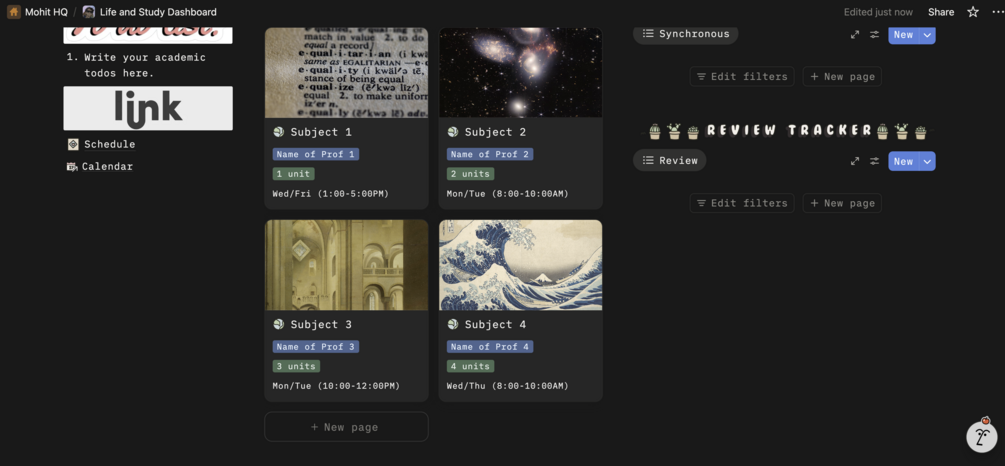Image resolution: width=1005 pixels, height=466 pixels.
Task: Open view settings for Synchronous database
Action: [x=874, y=35]
